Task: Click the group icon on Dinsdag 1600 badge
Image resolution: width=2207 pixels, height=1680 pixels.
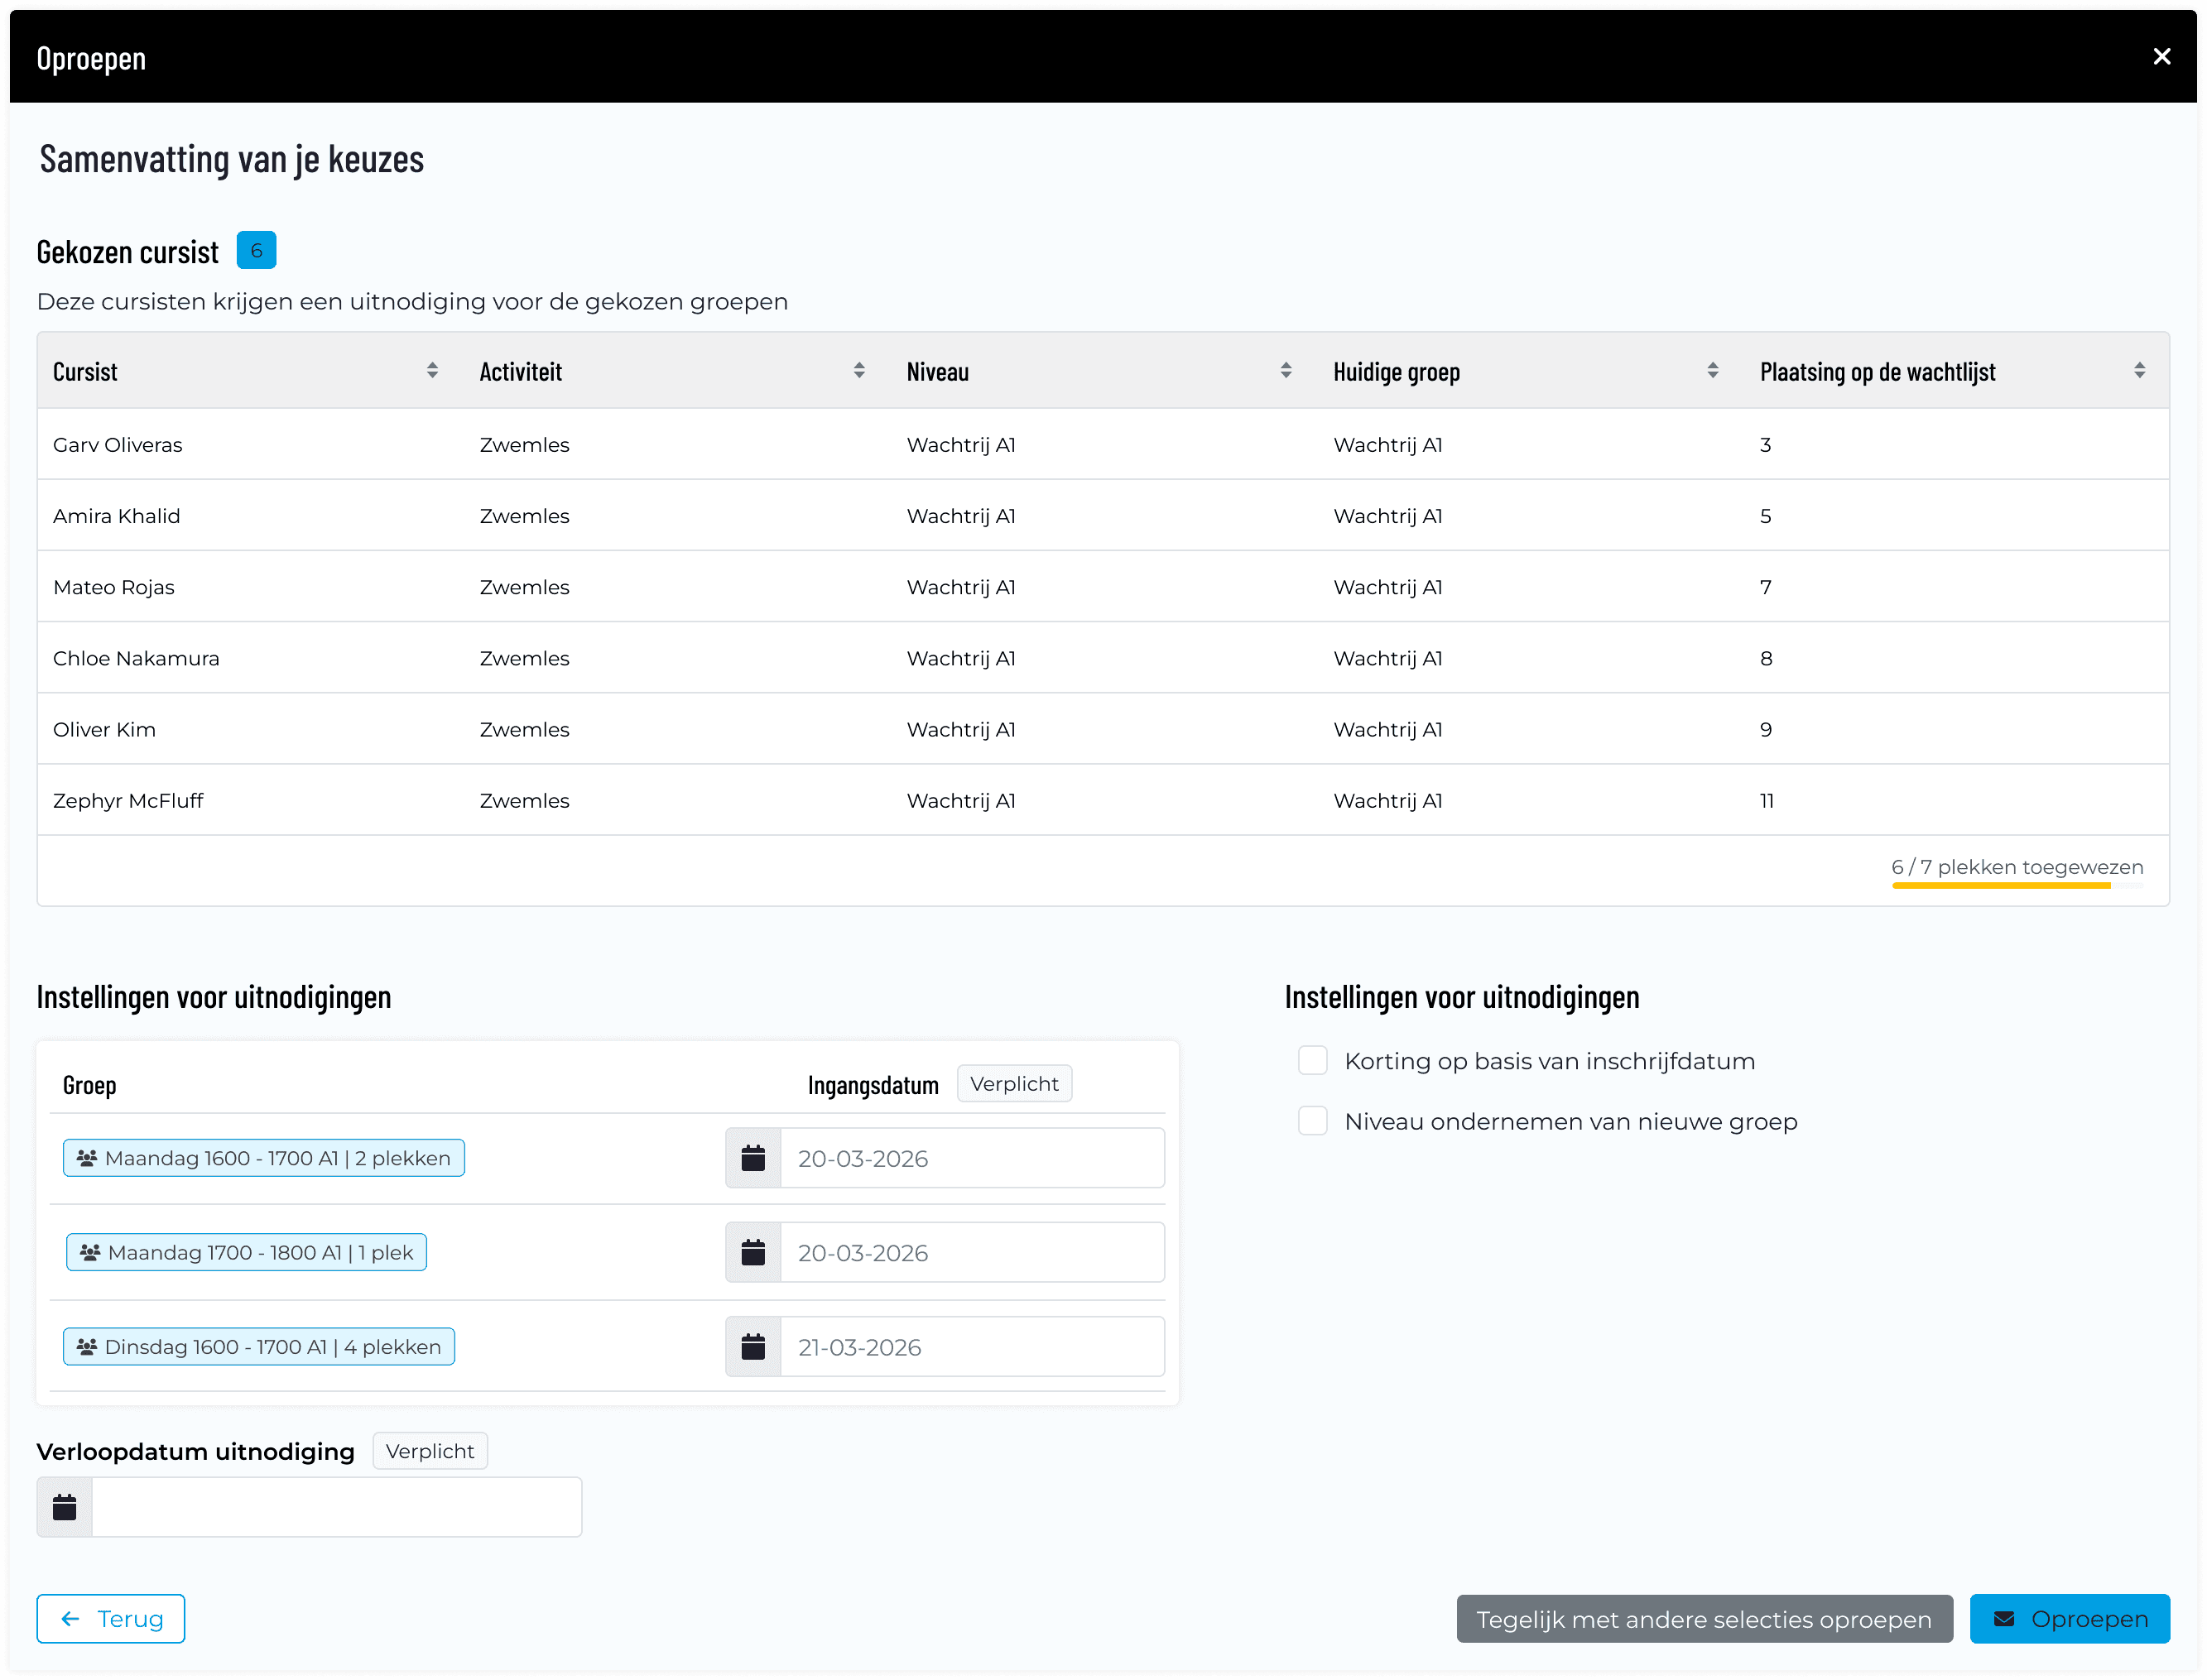Action: 87,1347
